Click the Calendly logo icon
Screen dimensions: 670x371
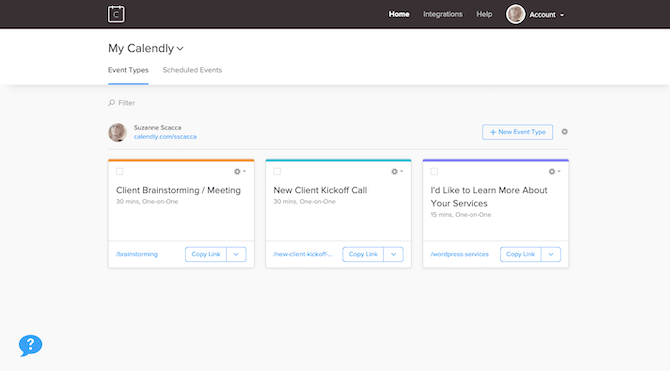tap(116, 14)
